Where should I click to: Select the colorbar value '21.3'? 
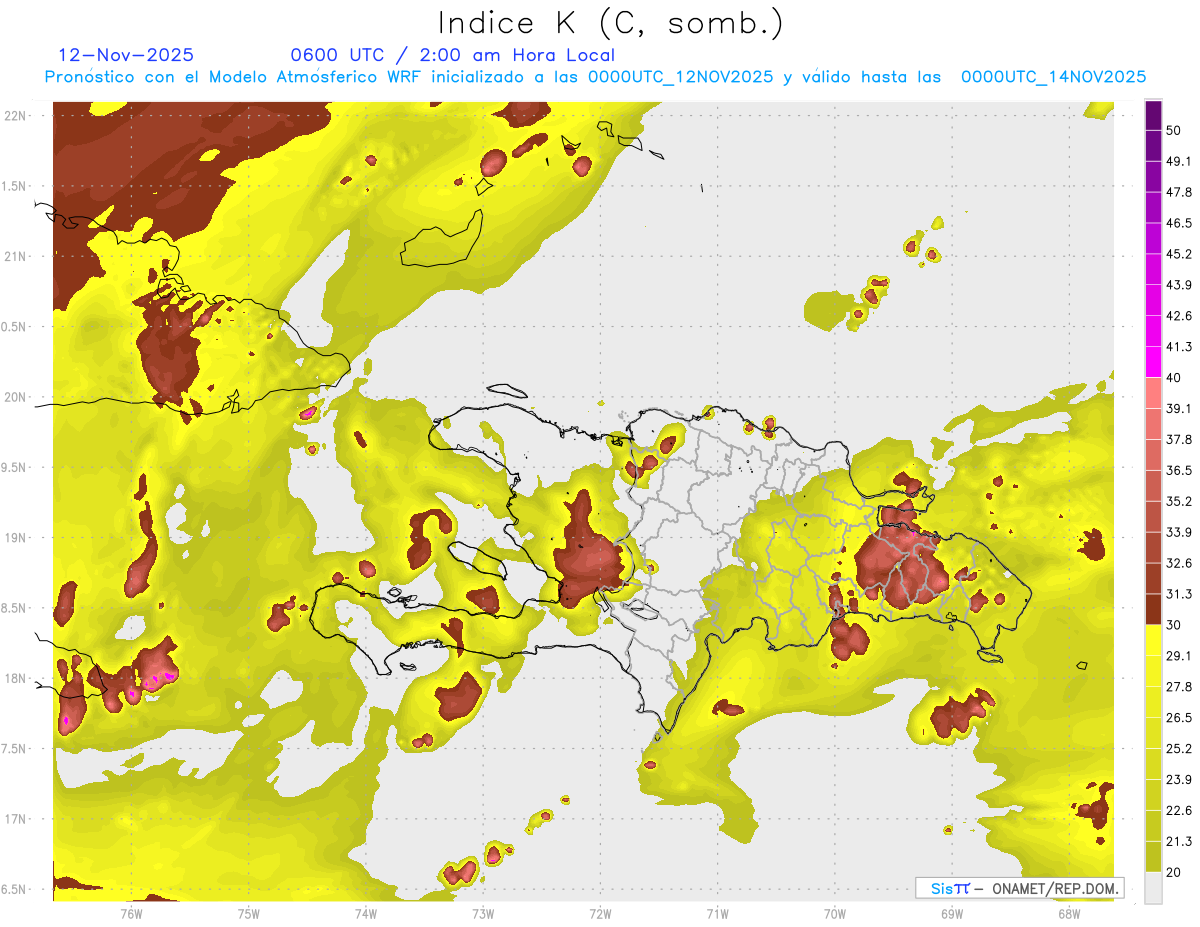click(1179, 841)
